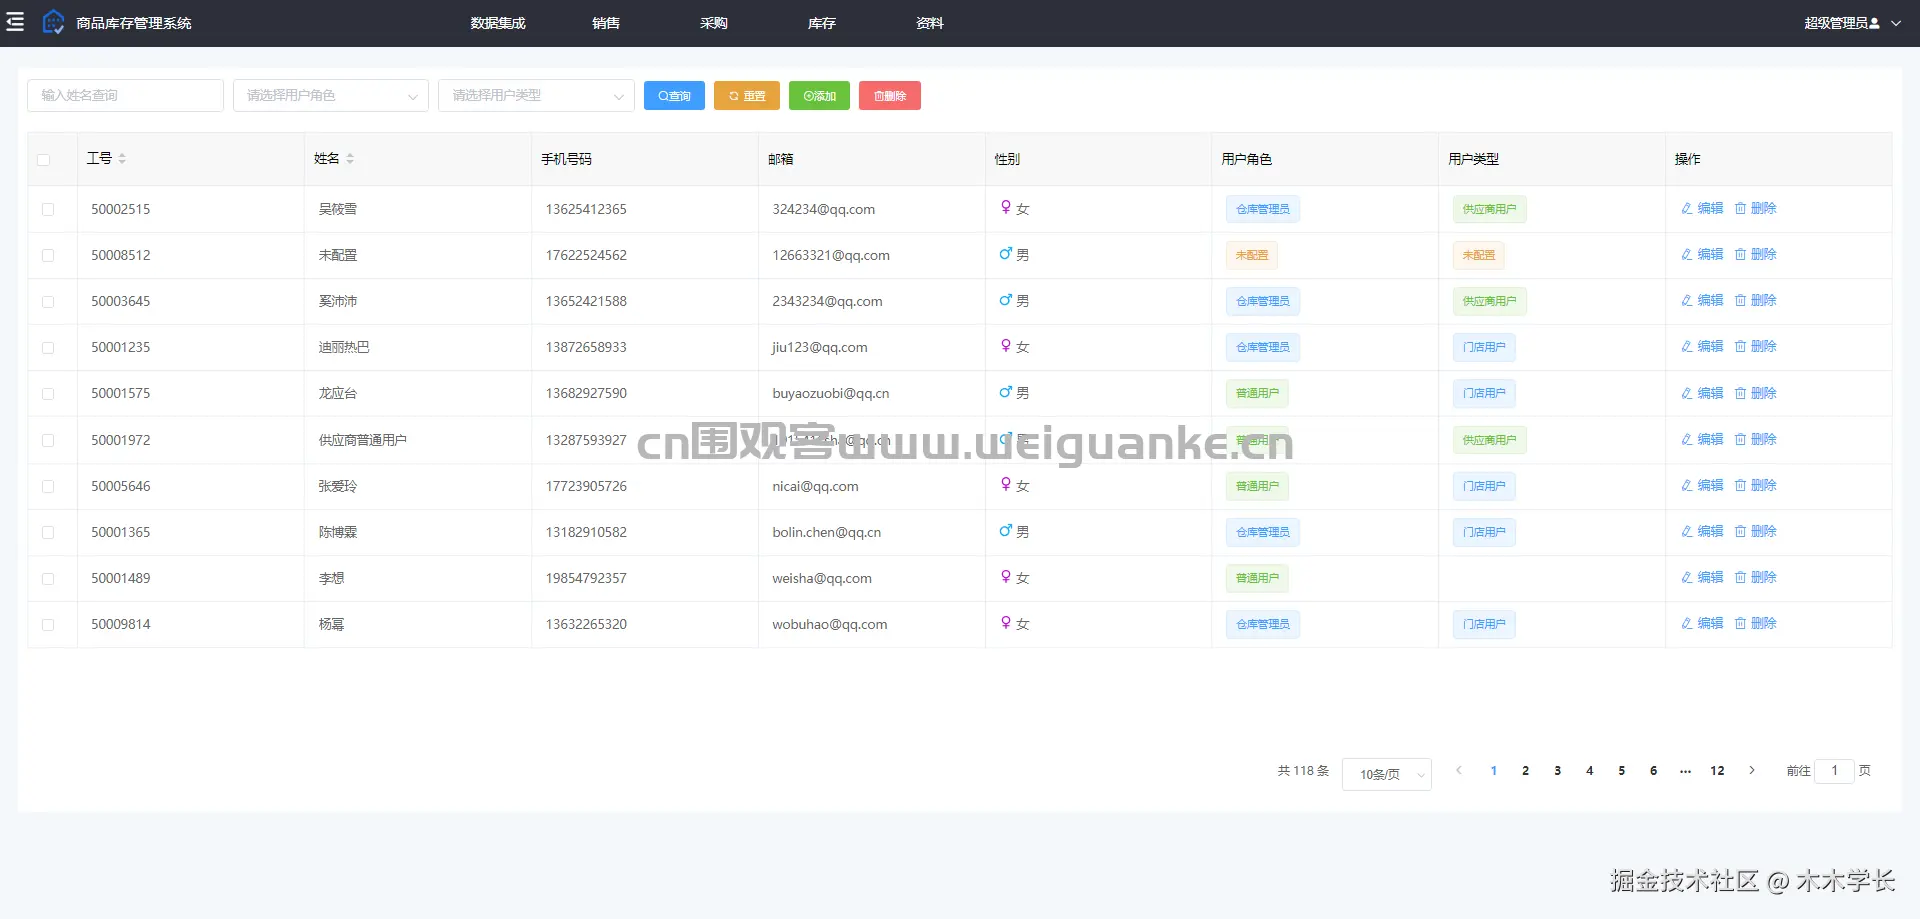Image resolution: width=1920 pixels, height=919 pixels.
Task: Click edit pencil icon for 50001972
Action: coord(1687,439)
